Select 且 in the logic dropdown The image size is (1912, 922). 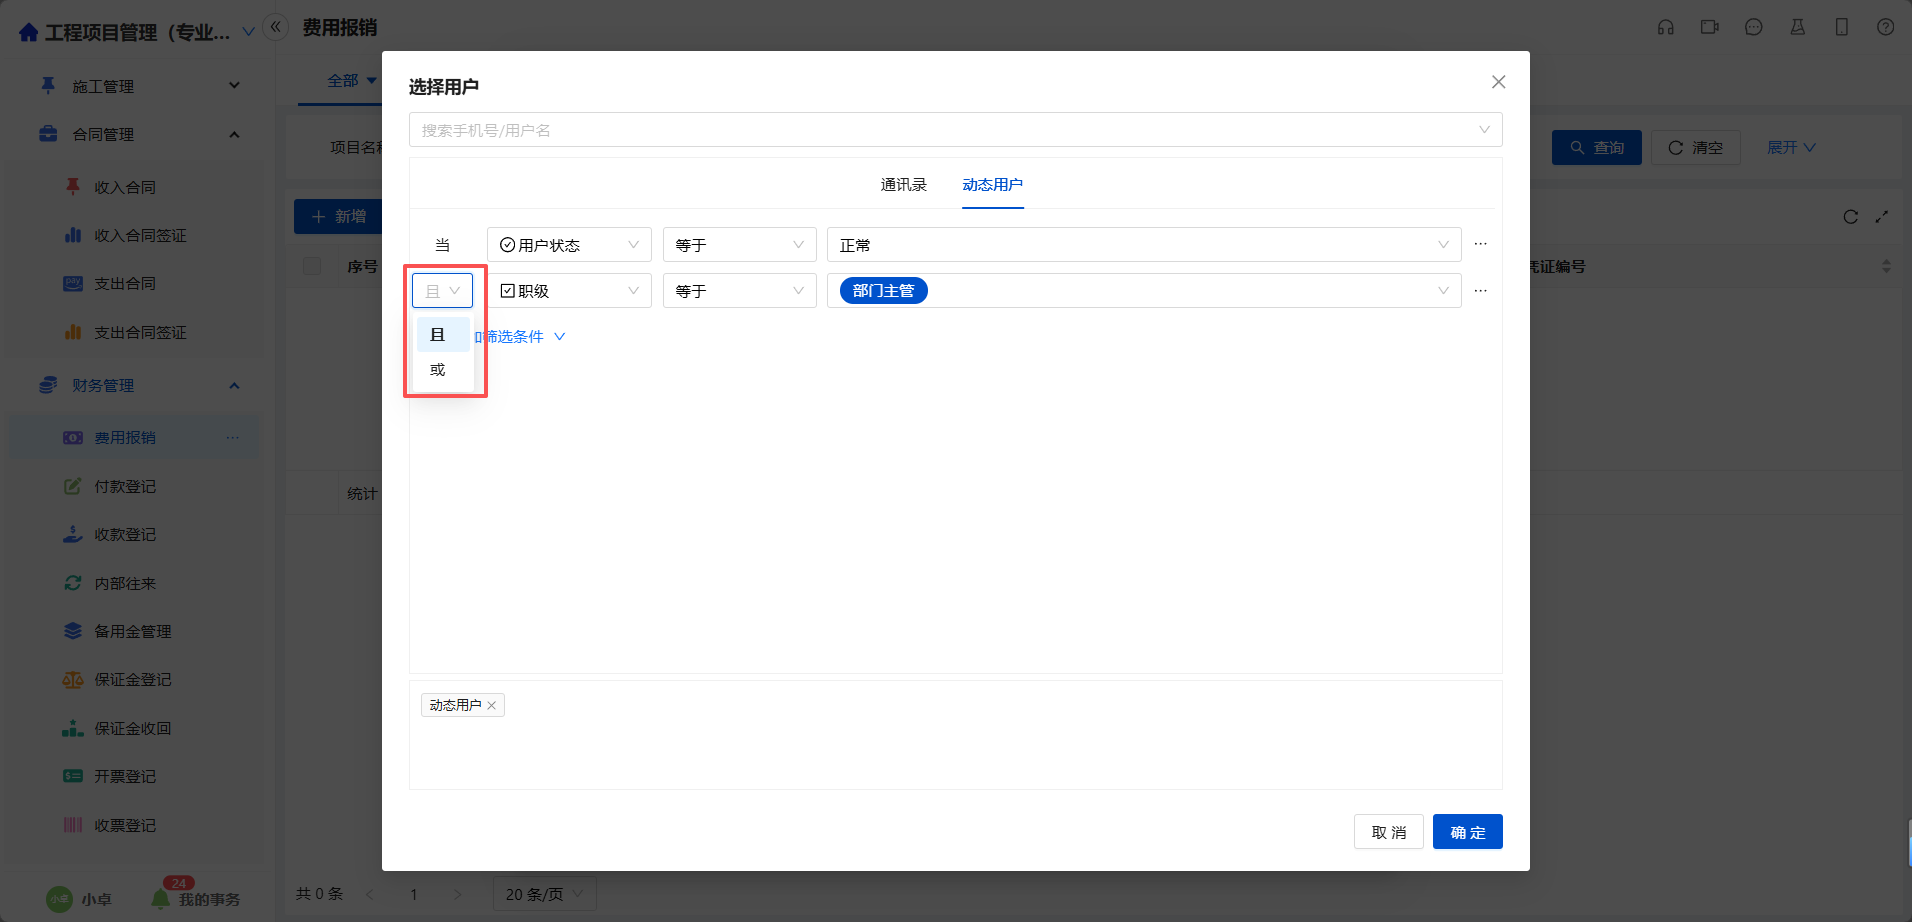438,335
